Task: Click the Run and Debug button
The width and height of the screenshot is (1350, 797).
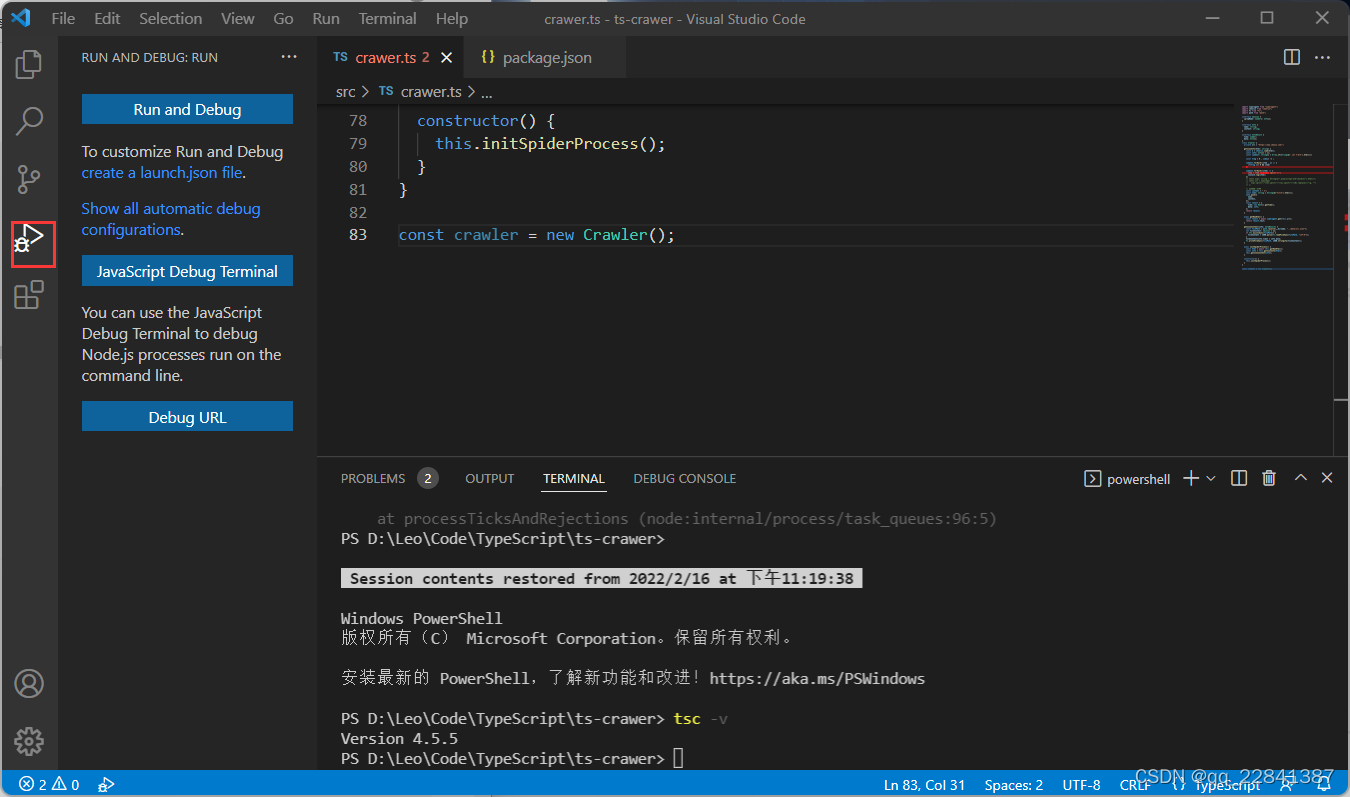Action: (187, 108)
